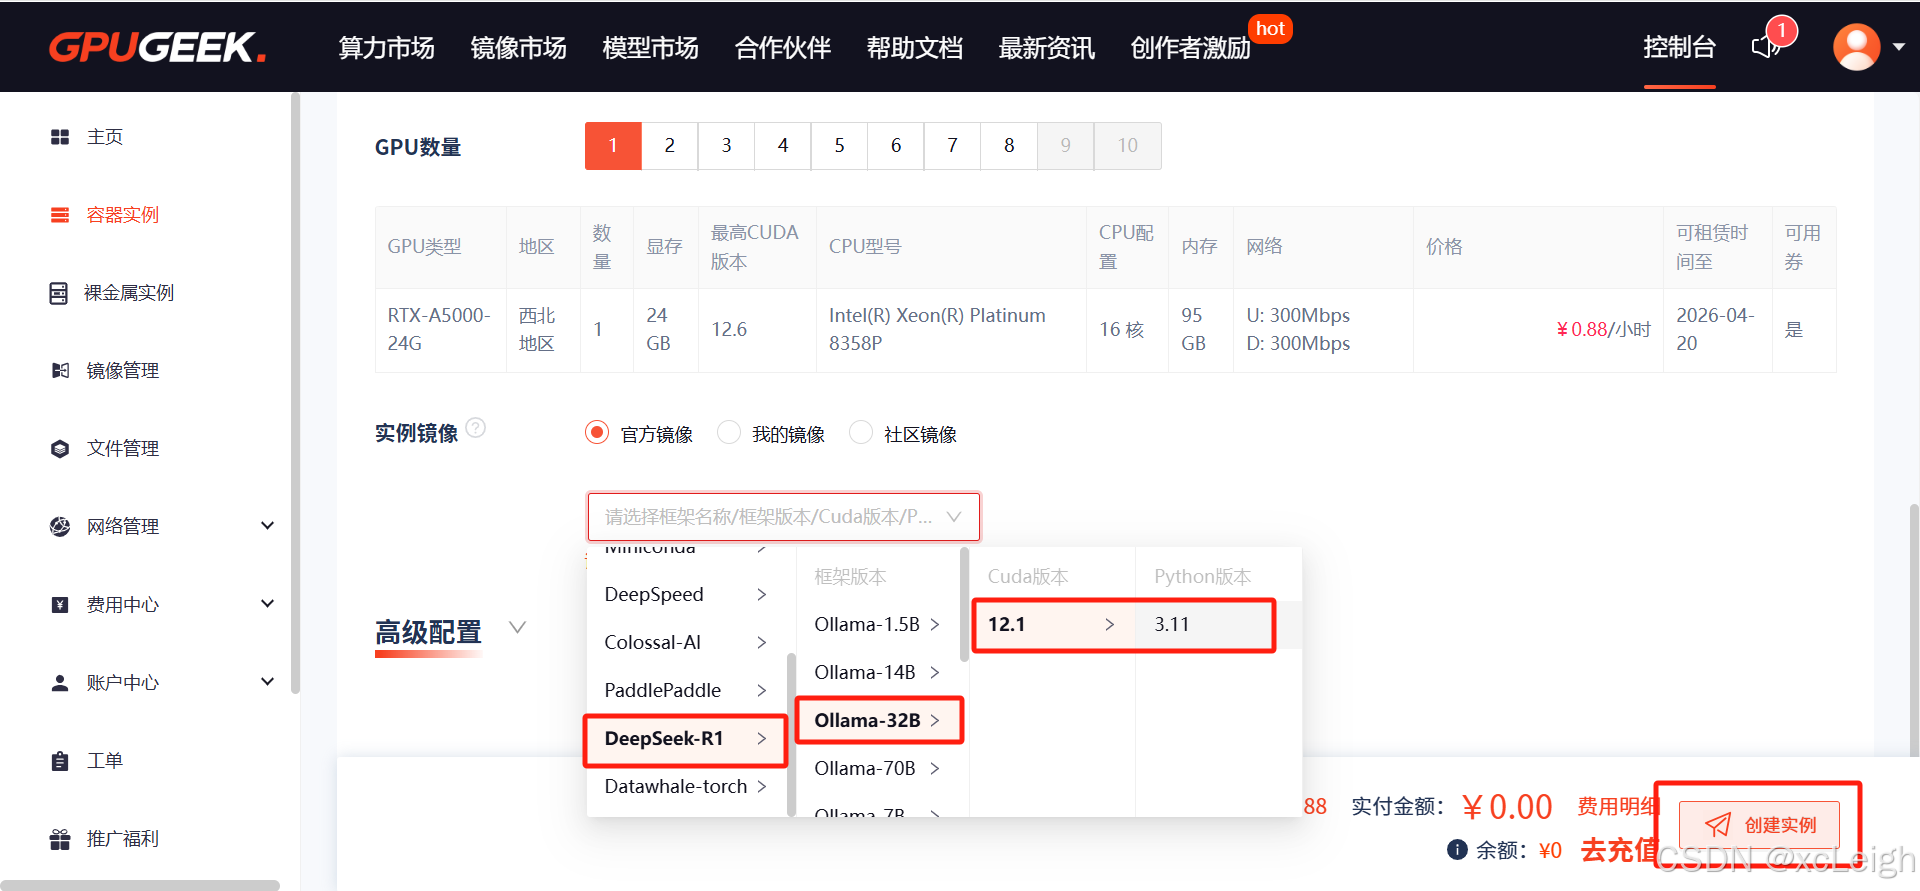
Task: Choose GPU quantity 5
Action: tap(839, 146)
